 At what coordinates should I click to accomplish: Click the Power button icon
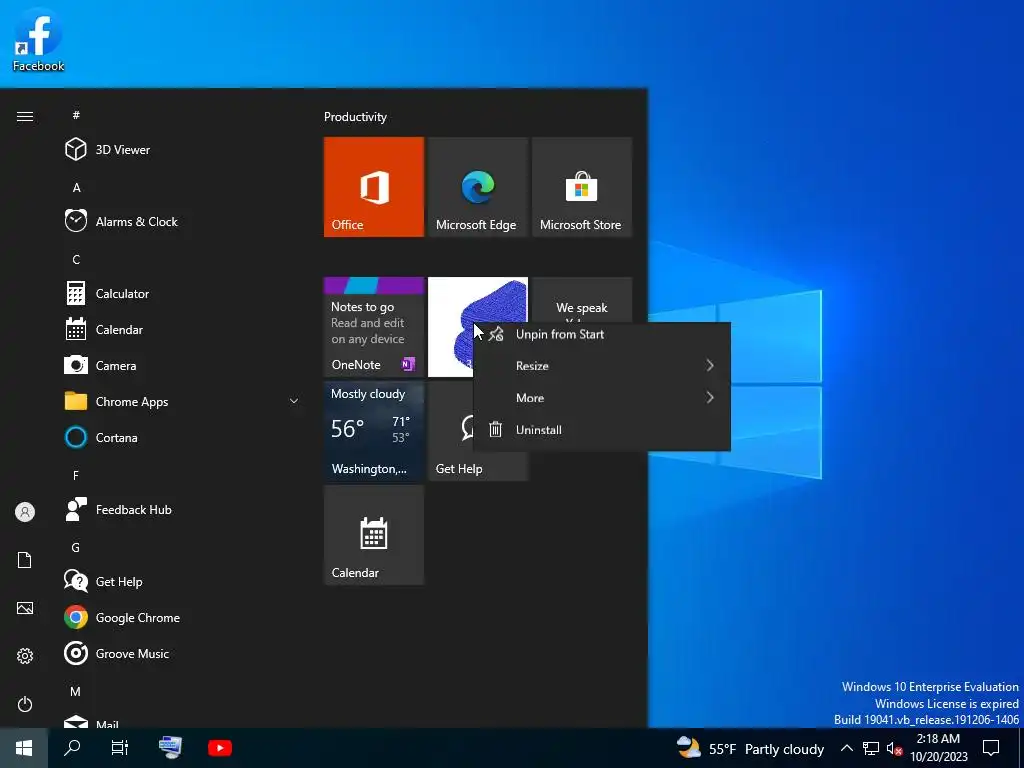[25, 704]
